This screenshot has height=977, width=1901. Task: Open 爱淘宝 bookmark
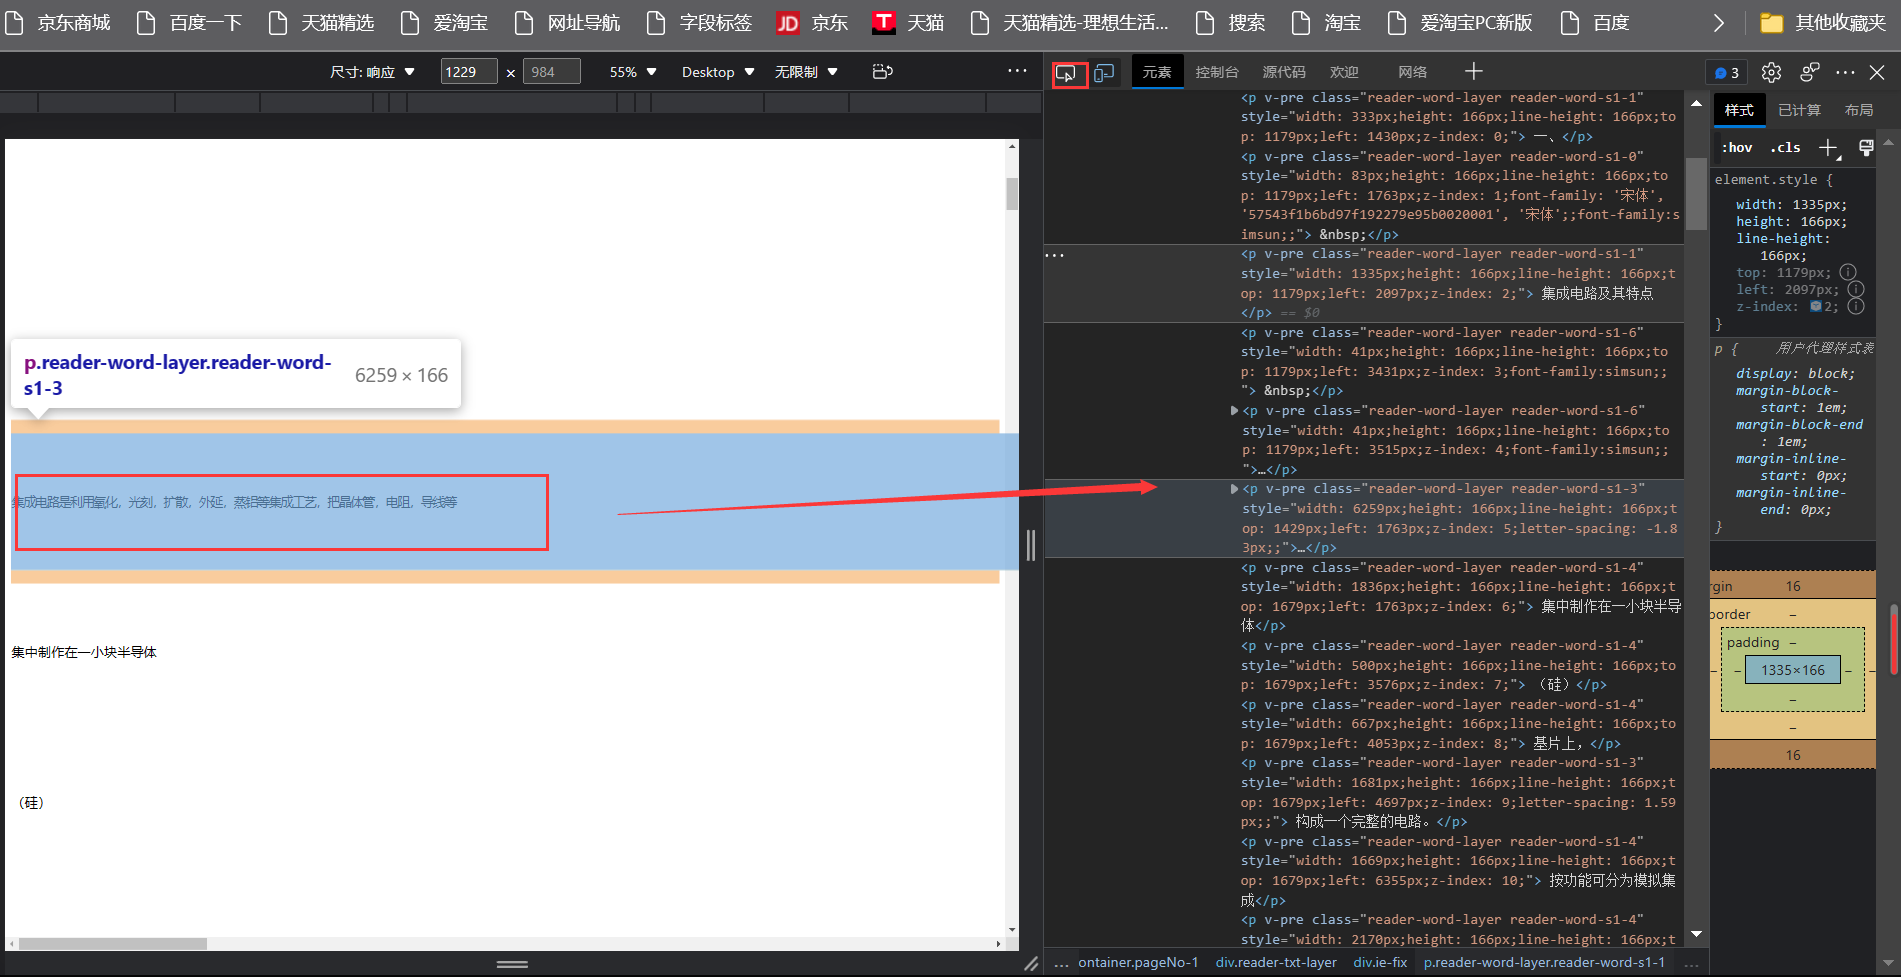pos(444,23)
